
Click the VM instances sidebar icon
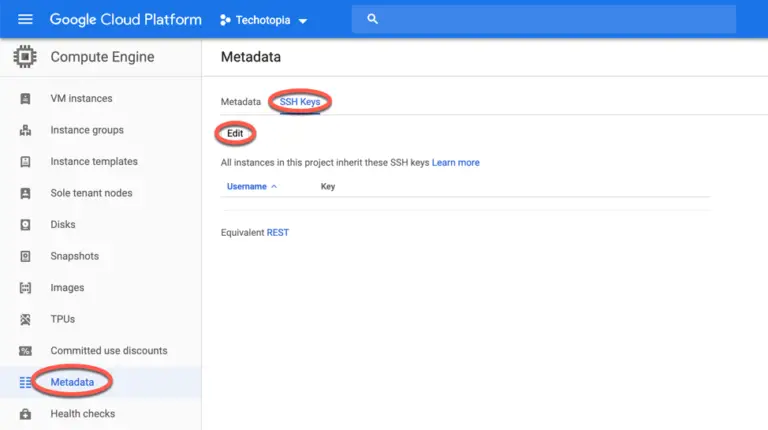click(x=26, y=99)
